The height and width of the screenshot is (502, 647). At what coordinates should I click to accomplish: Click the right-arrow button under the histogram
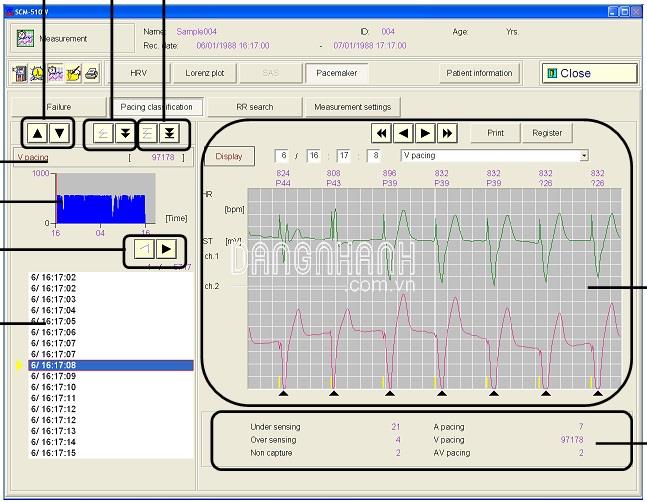point(166,249)
